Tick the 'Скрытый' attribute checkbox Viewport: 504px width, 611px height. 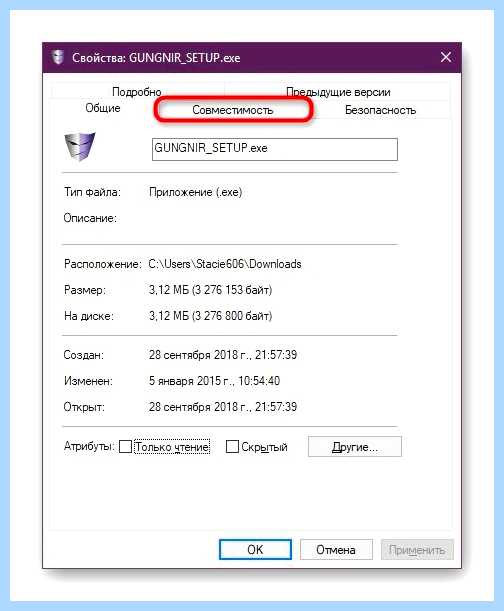click(232, 446)
